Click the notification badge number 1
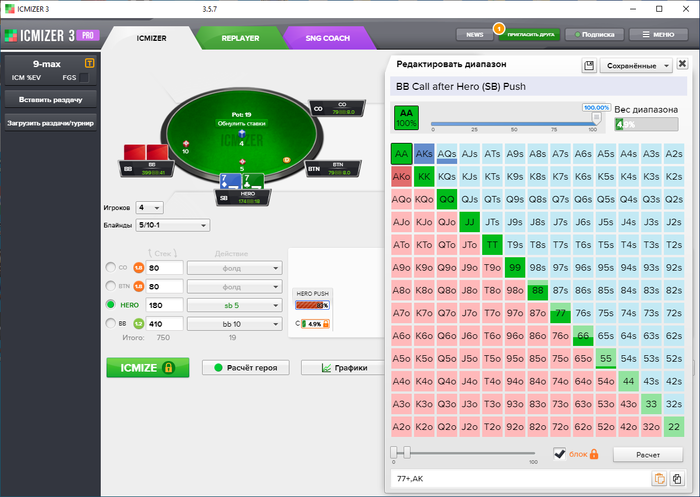The height and width of the screenshot is (497, 700). tap(499, 29)
